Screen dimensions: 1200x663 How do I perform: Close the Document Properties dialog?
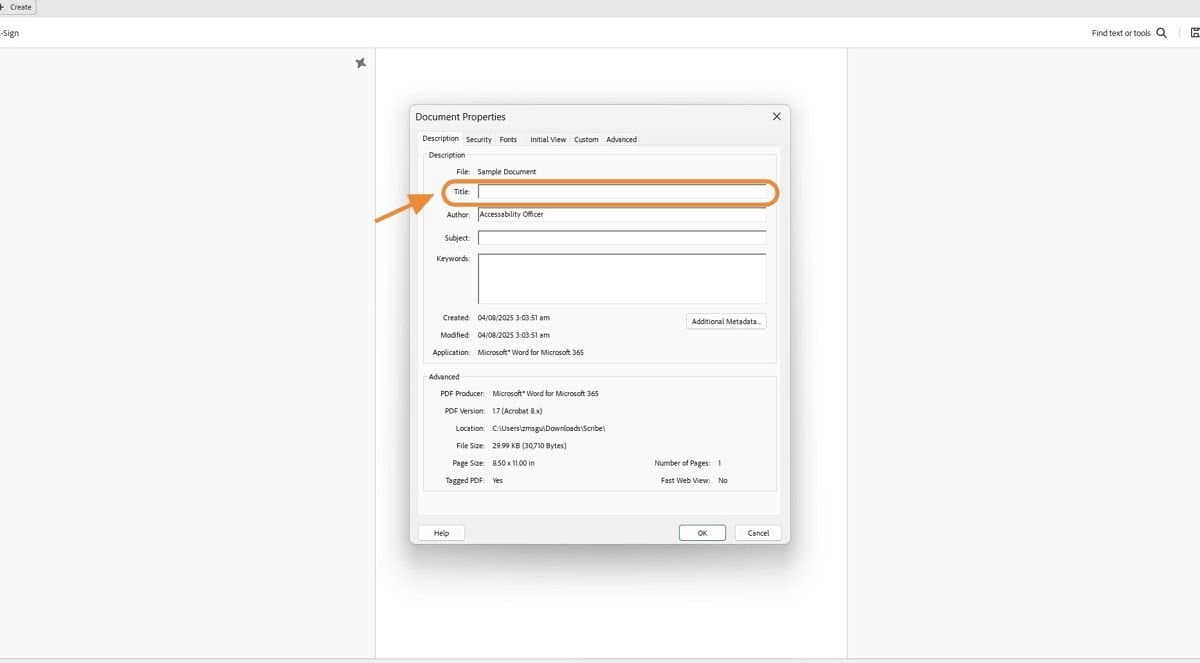[x=776, y=116]
